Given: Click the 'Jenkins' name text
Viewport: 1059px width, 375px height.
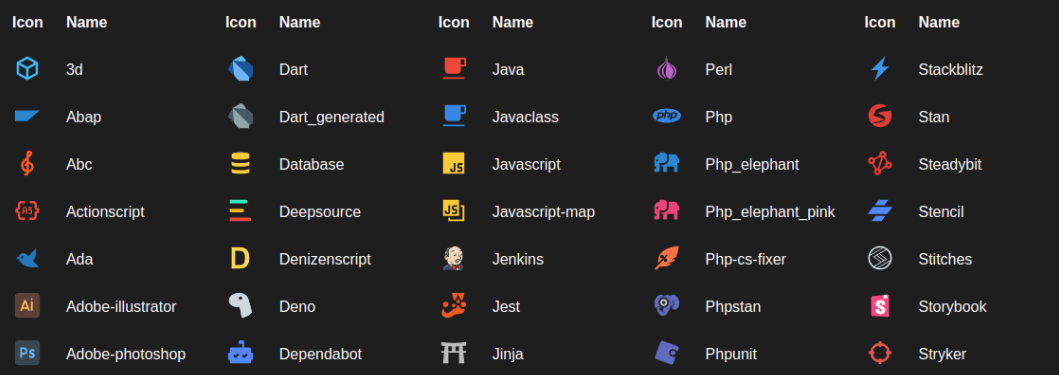Looking at the screenshot, I should (x=518, y=259).
